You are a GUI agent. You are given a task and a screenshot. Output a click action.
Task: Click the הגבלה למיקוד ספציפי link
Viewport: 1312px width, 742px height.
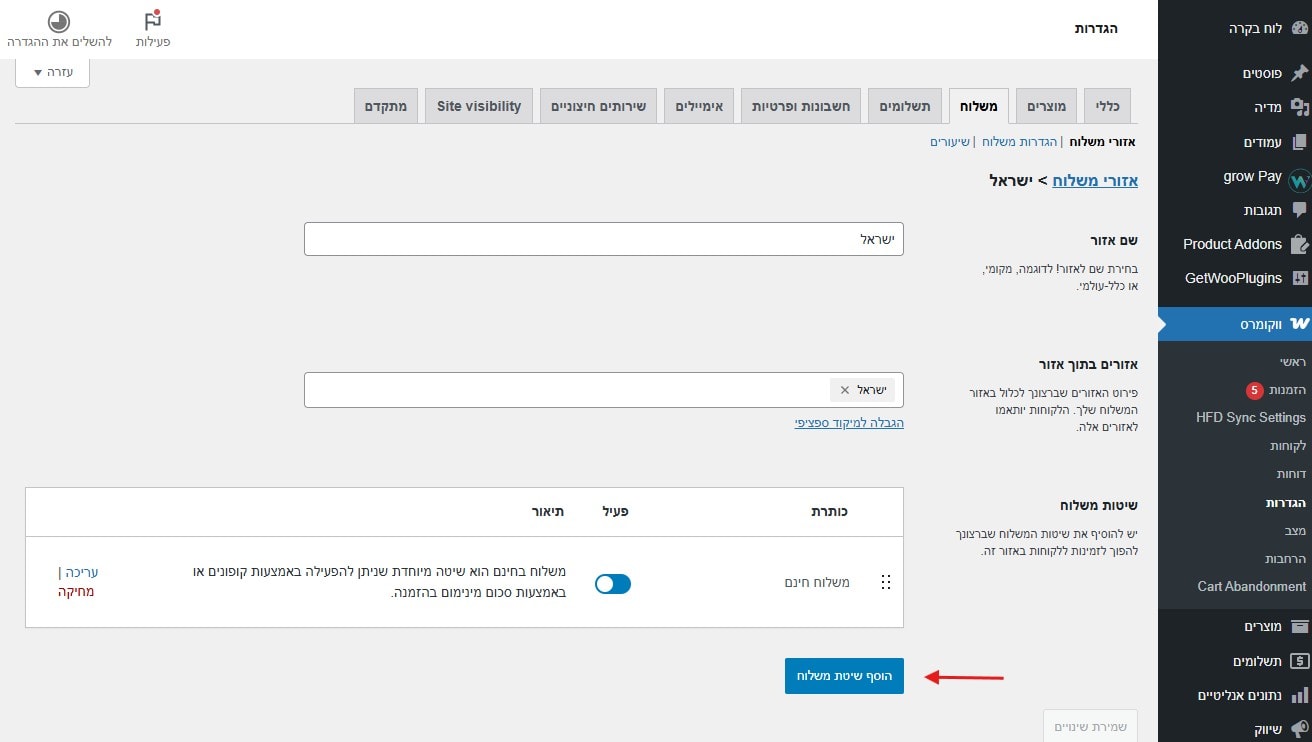tap(849, 423)
